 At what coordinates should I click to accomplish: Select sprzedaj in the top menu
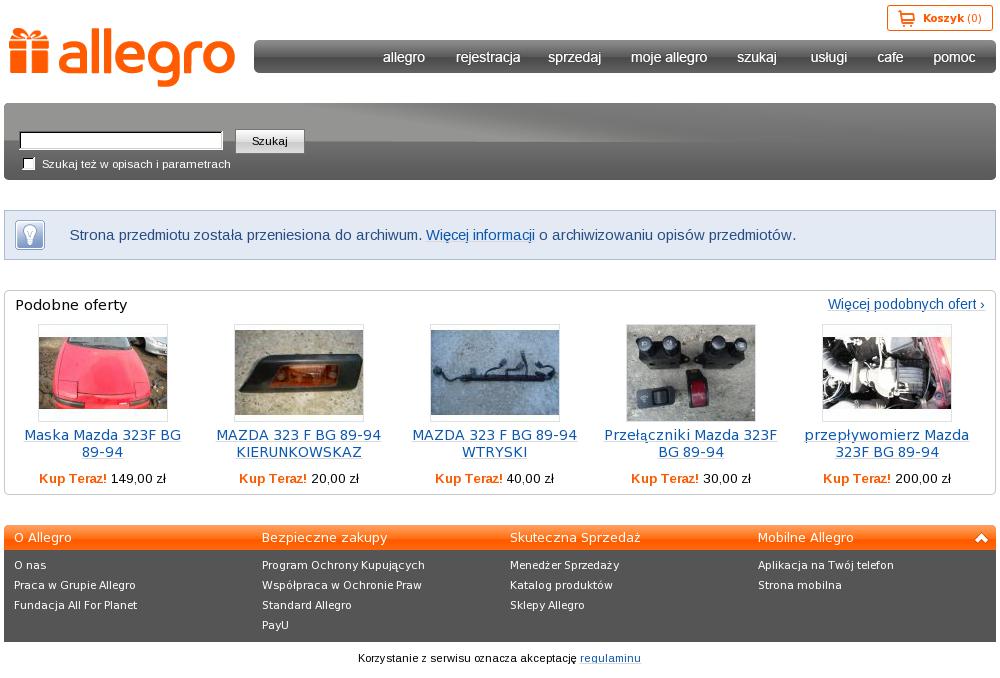(x=575, y=57)
